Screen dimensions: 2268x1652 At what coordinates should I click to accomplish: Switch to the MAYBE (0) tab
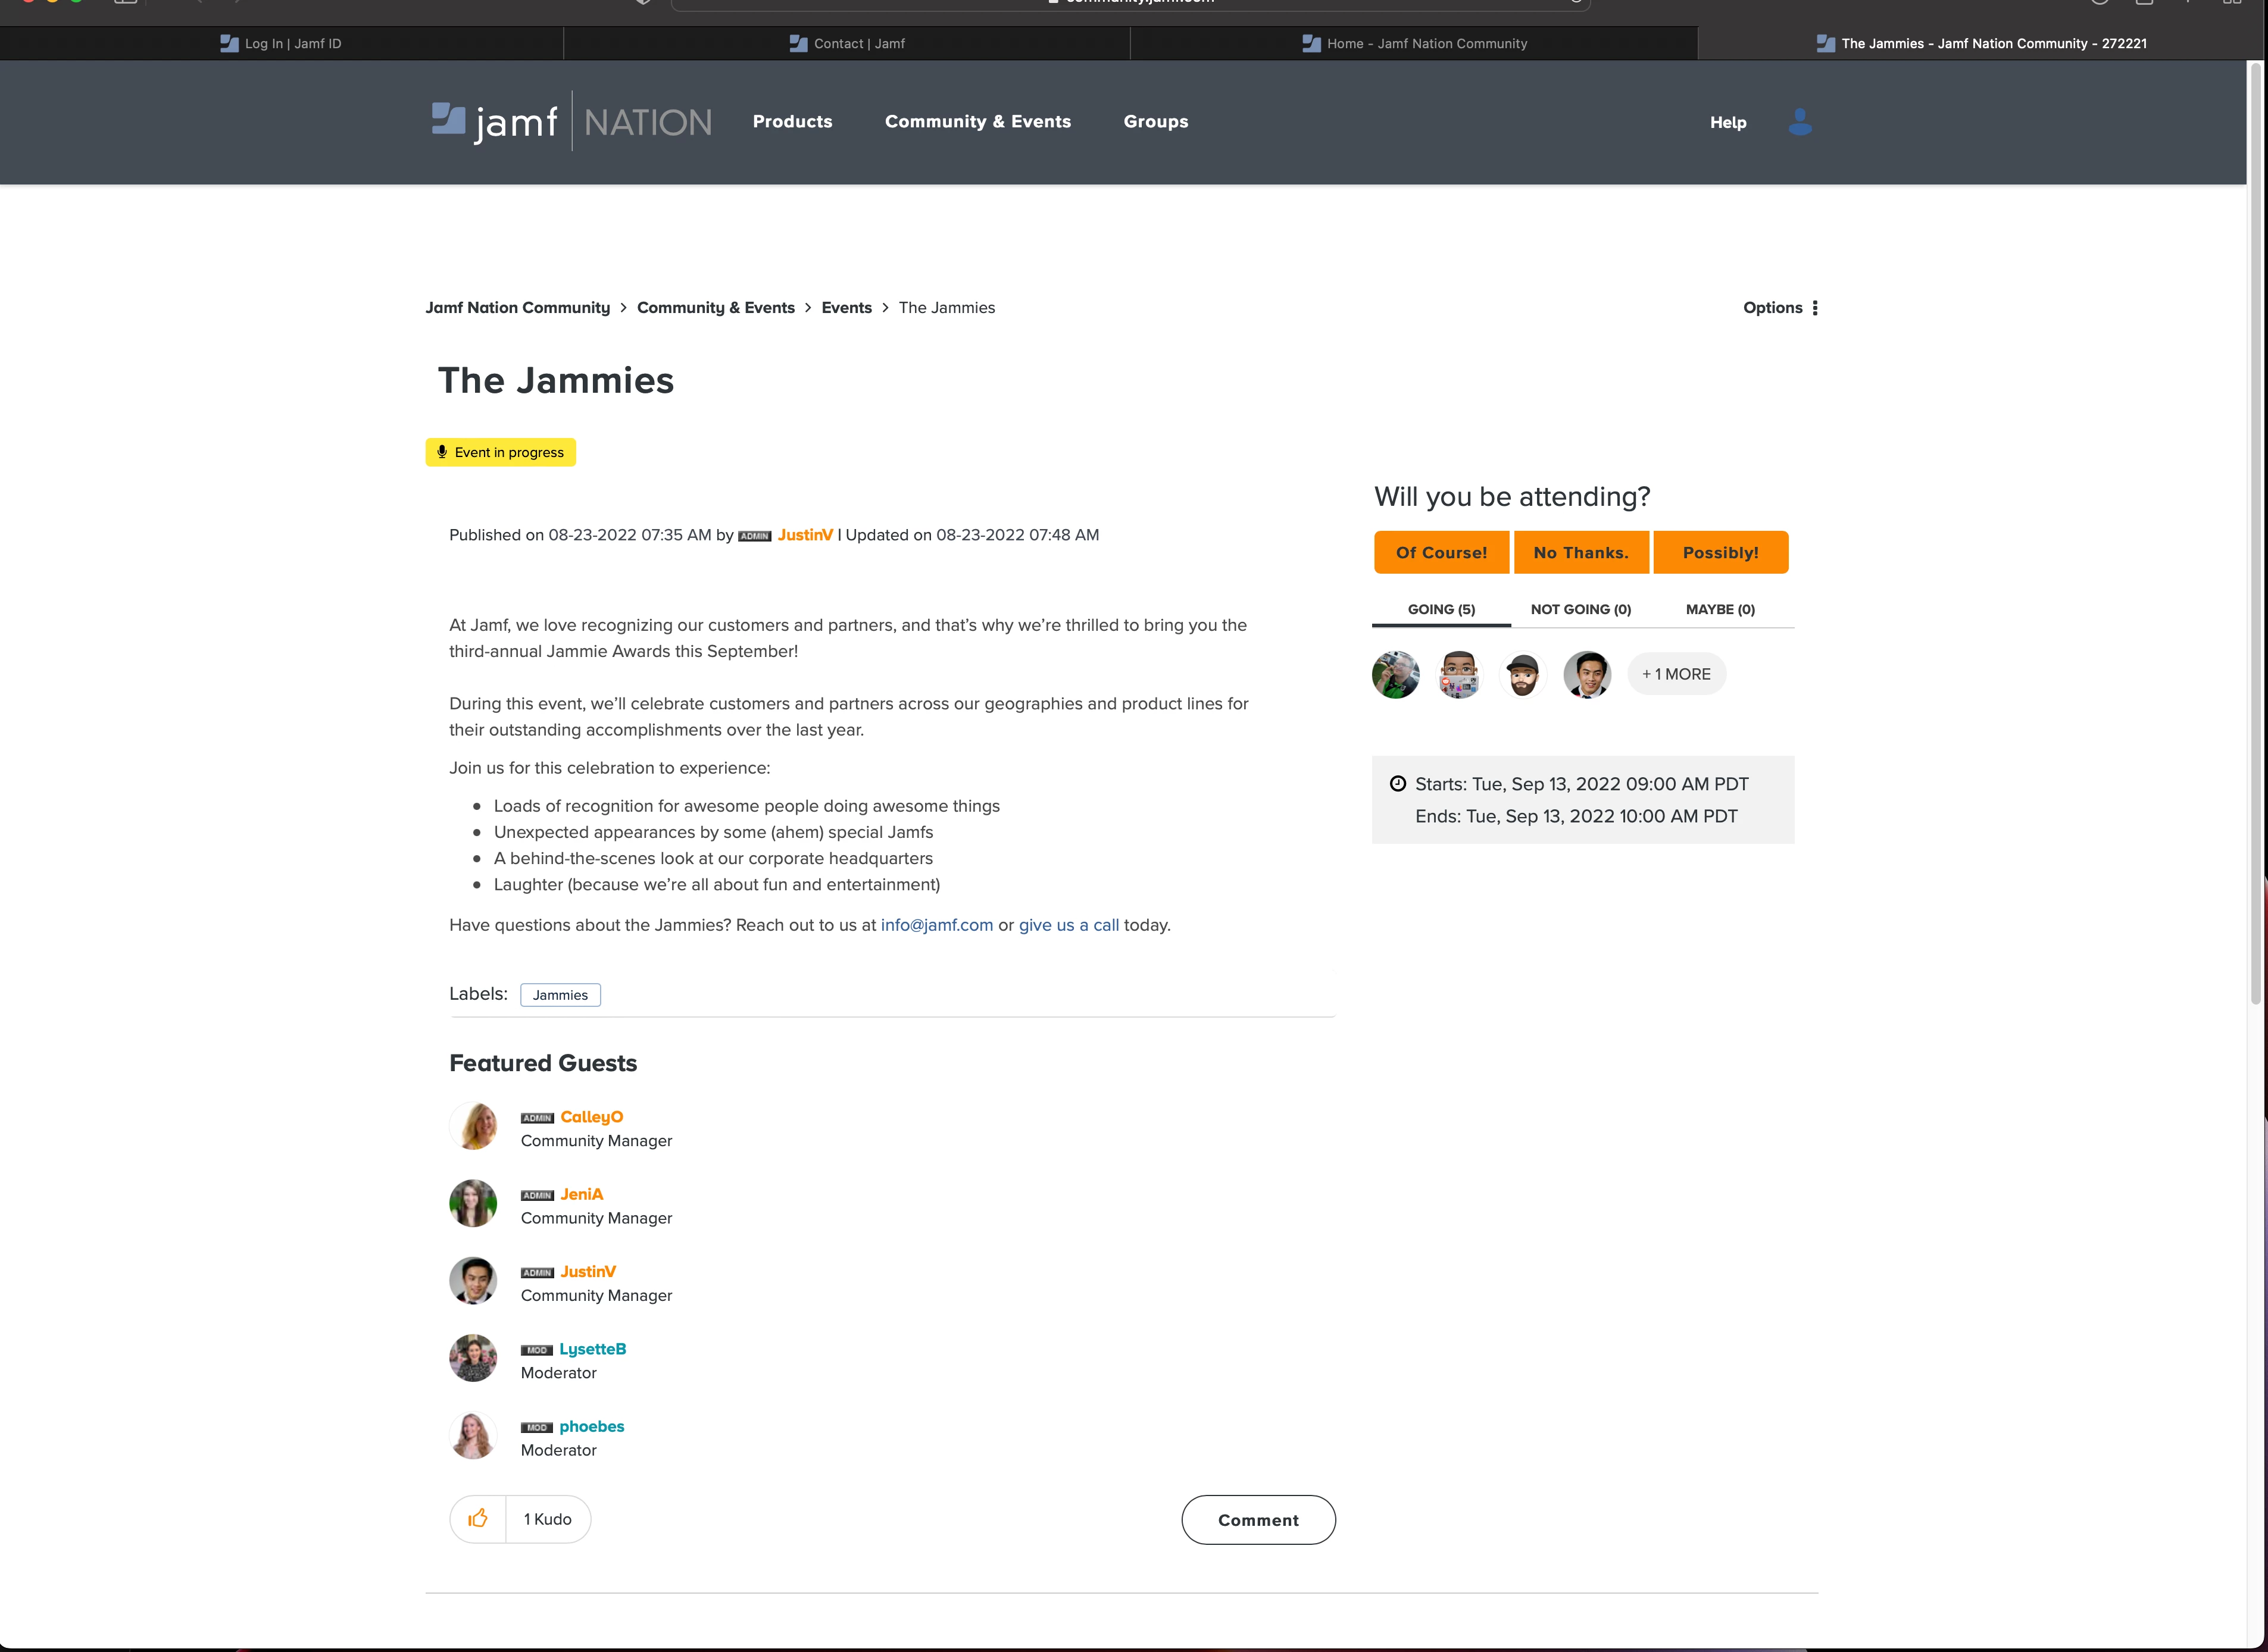(1719, 610)
